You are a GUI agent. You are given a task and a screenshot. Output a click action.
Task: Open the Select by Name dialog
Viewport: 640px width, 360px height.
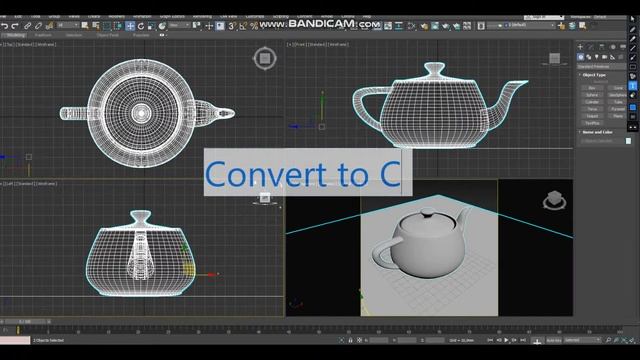coord(96,26)
